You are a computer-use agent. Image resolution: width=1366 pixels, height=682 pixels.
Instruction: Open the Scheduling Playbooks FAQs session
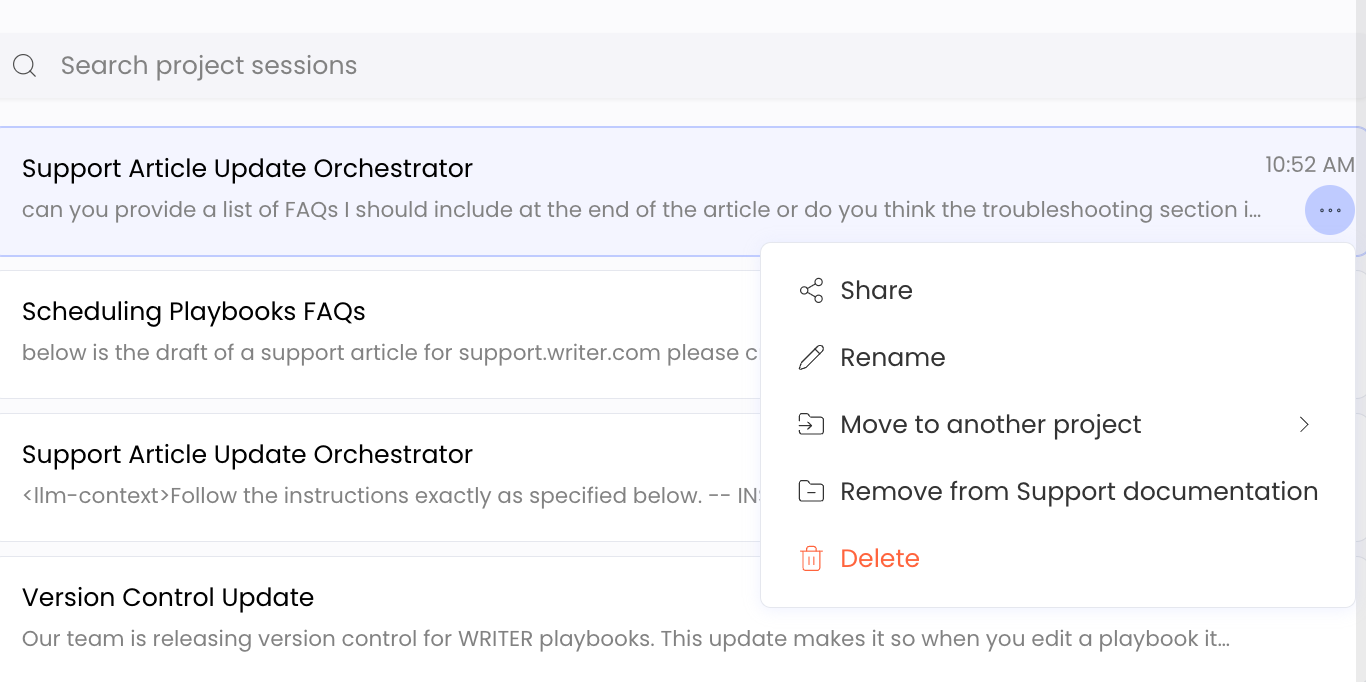[x=194, y=312]
